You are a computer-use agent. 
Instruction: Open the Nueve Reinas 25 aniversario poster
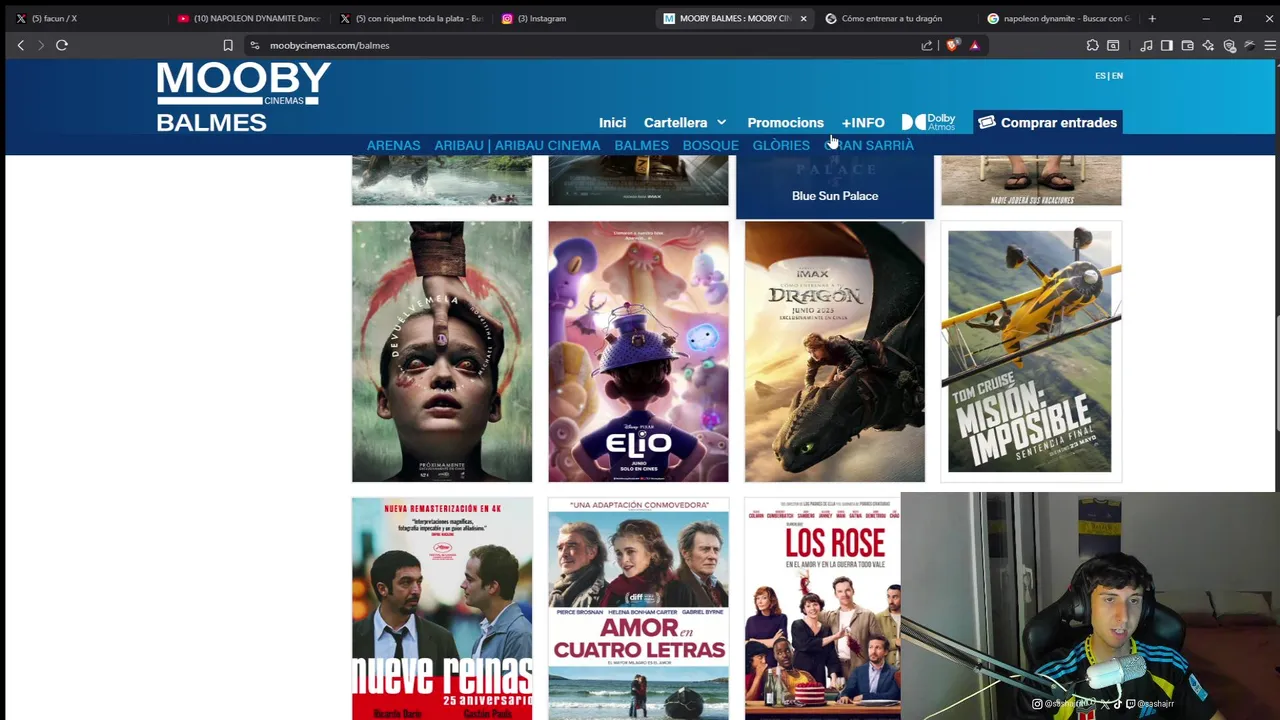tap(442, 609)
